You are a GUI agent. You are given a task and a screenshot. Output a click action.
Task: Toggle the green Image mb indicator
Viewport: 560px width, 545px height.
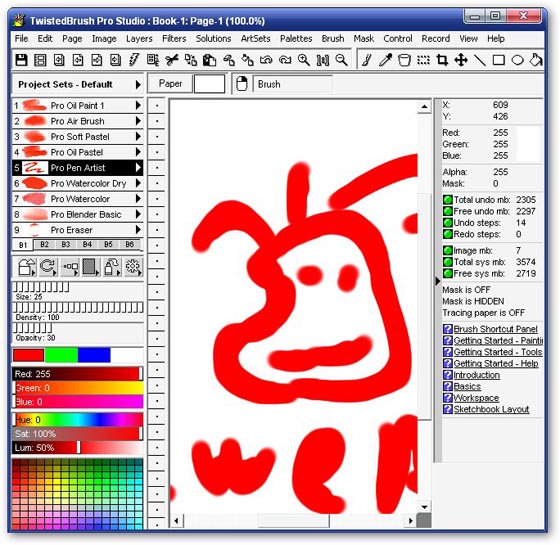[447, 250]
